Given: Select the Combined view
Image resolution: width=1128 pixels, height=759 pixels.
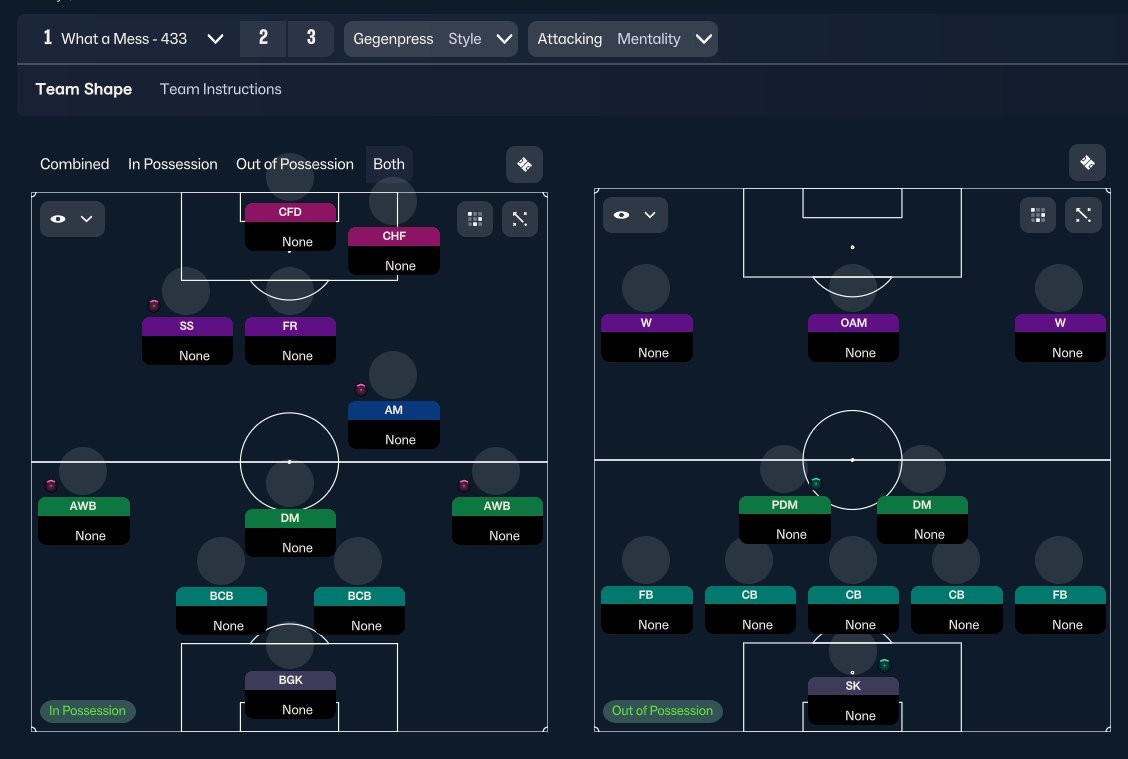Looking at the screenshot, I should point(75,164).
